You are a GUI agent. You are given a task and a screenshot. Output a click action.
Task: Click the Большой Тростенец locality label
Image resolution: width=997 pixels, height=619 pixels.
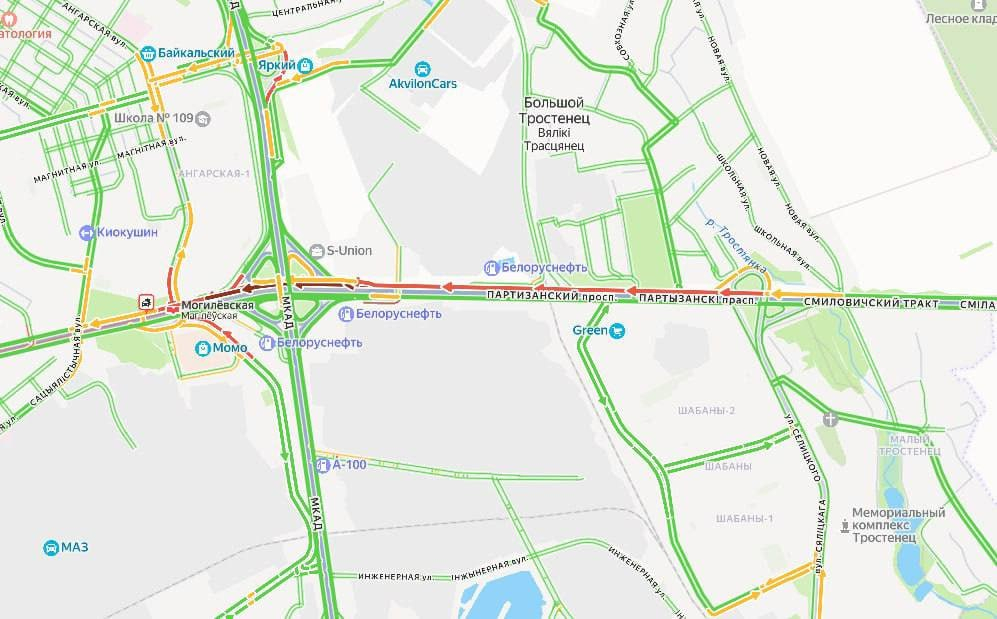[x=554, y=111]
